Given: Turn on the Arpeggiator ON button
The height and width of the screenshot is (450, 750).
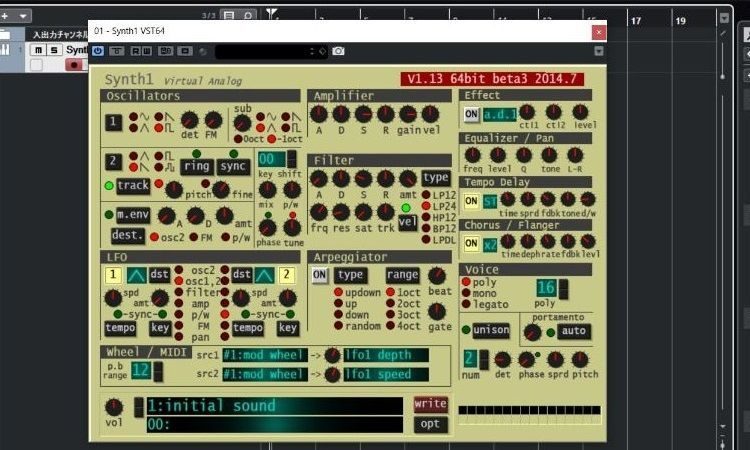Looking at the screenshot, I should pos(319,275).
